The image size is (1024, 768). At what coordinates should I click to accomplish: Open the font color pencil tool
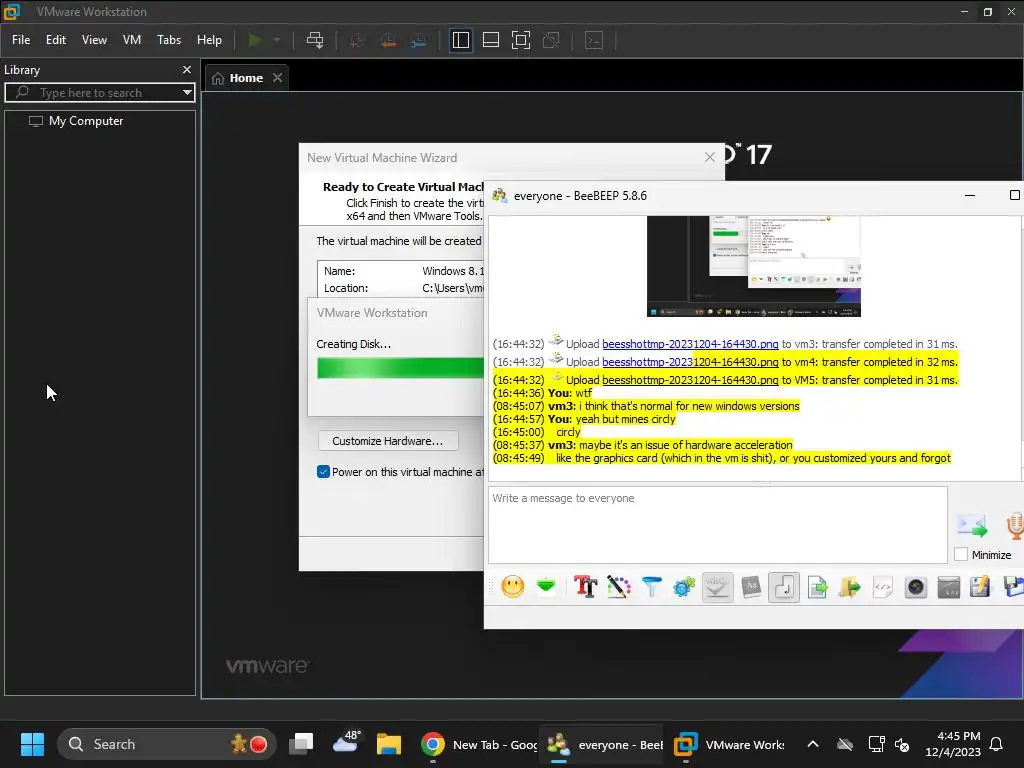click(618, 586)
